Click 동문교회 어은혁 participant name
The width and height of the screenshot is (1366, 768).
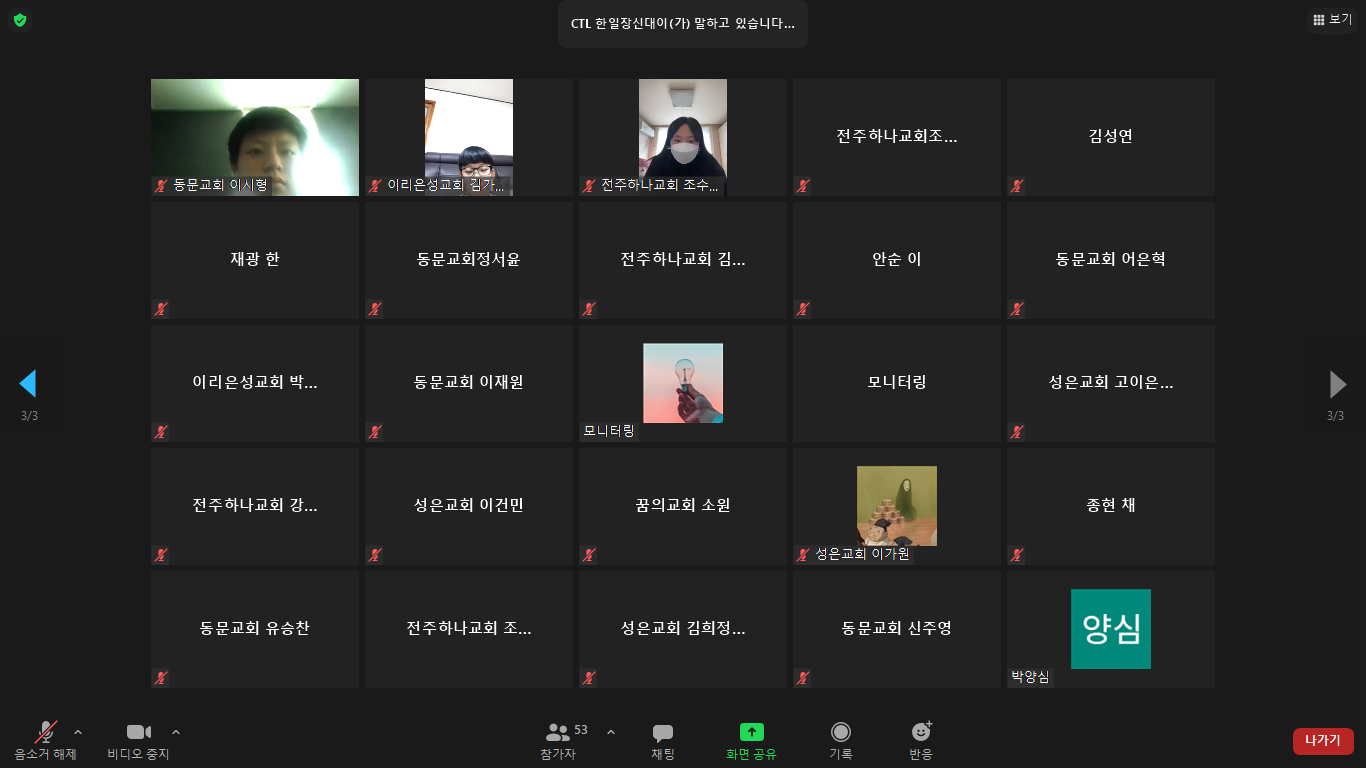click(1111, 259)
